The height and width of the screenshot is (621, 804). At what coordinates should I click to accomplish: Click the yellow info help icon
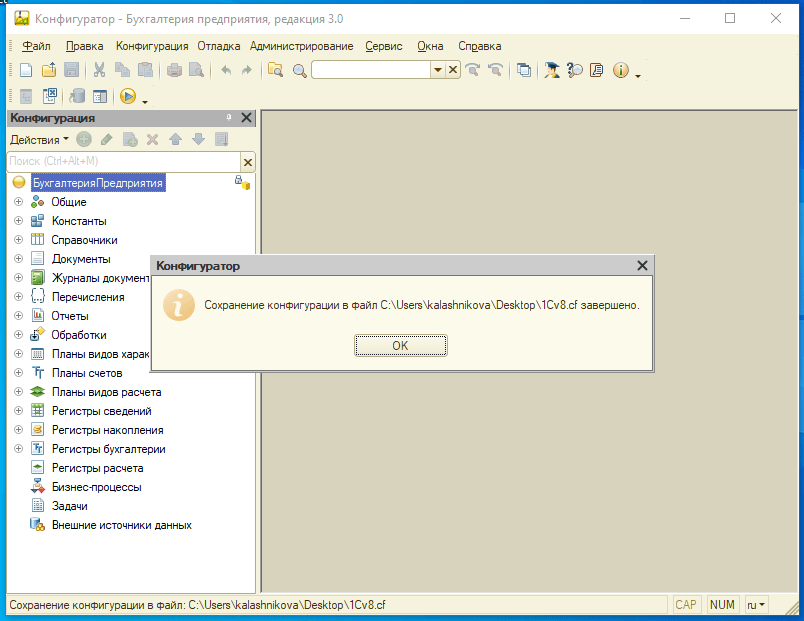pyautogui.click(x=620, y=70)
